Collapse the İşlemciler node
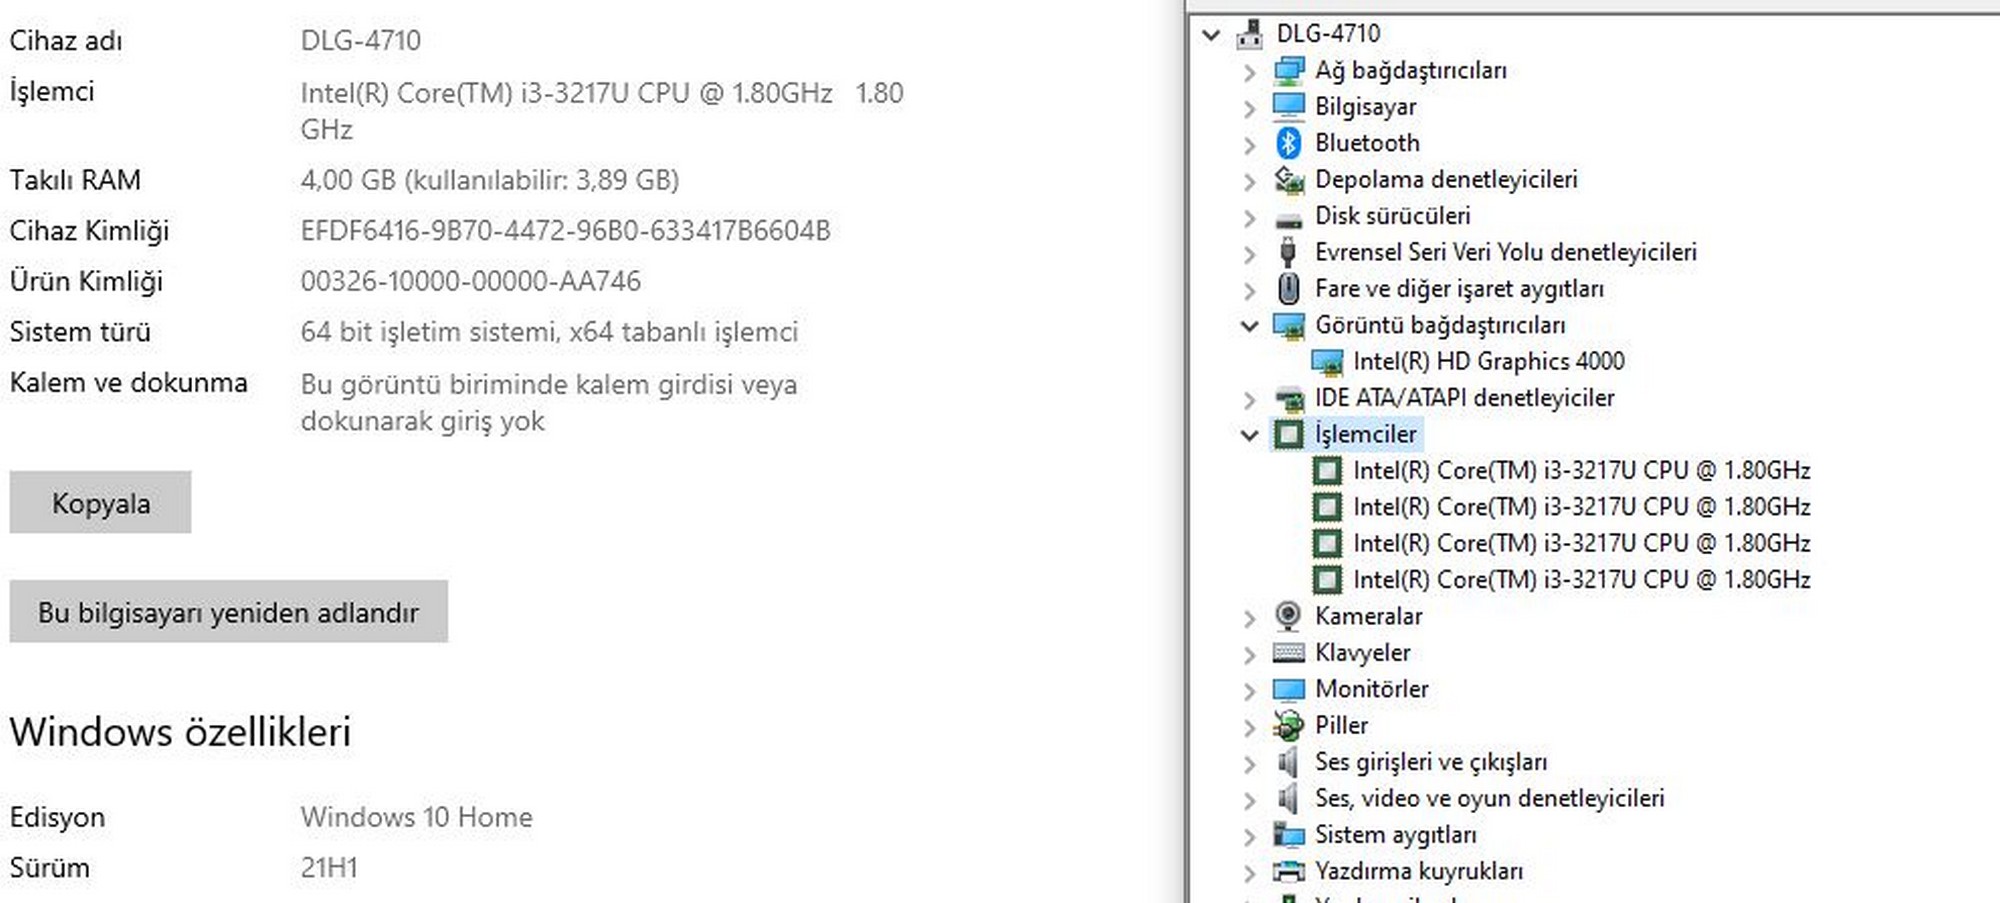The width and height of the screenshot is (2000, 903). (x=1249, y=435)
